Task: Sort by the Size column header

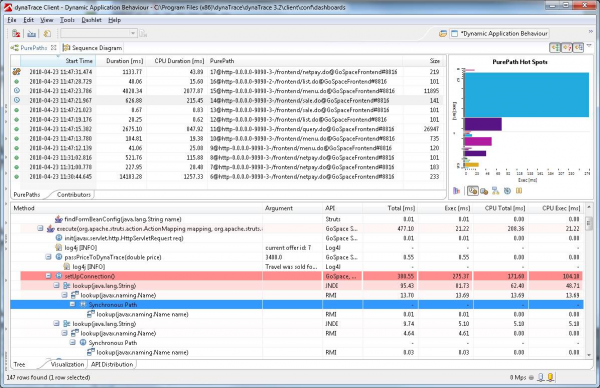Action: (x=423, y=61)
